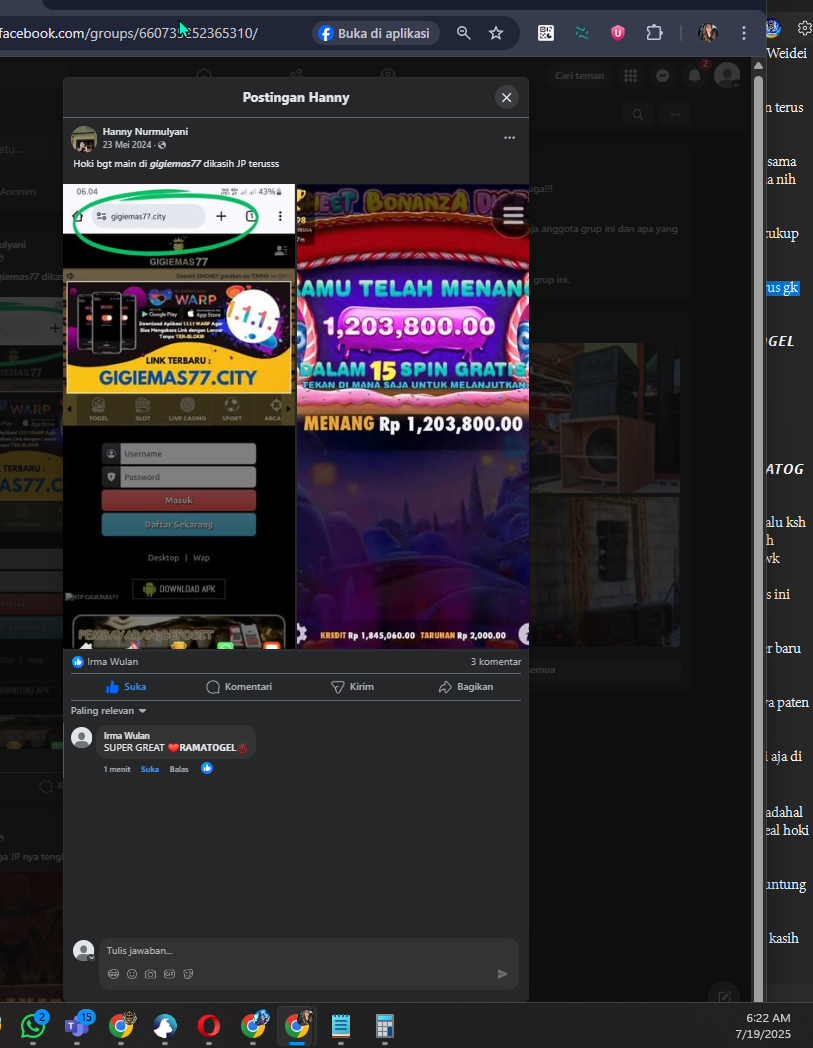The height and width of the screenshot is (1048, 813).
Task: Open the emoji picker in reply box
Action: [132, 974]
